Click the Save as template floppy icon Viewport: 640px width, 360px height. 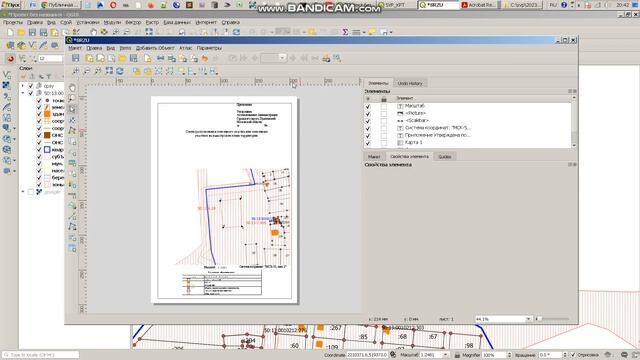[x=133, y=58]
